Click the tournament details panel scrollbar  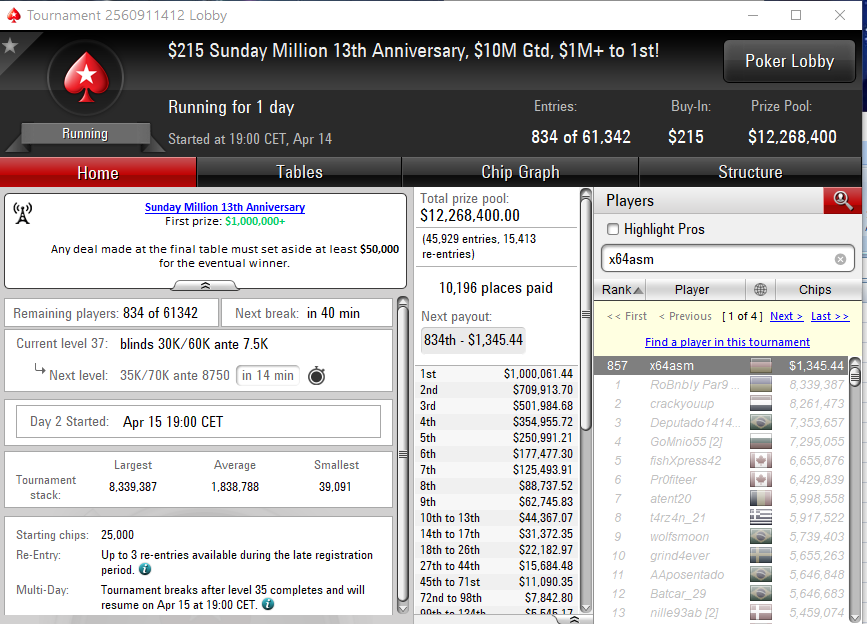[x=403, y=454]
